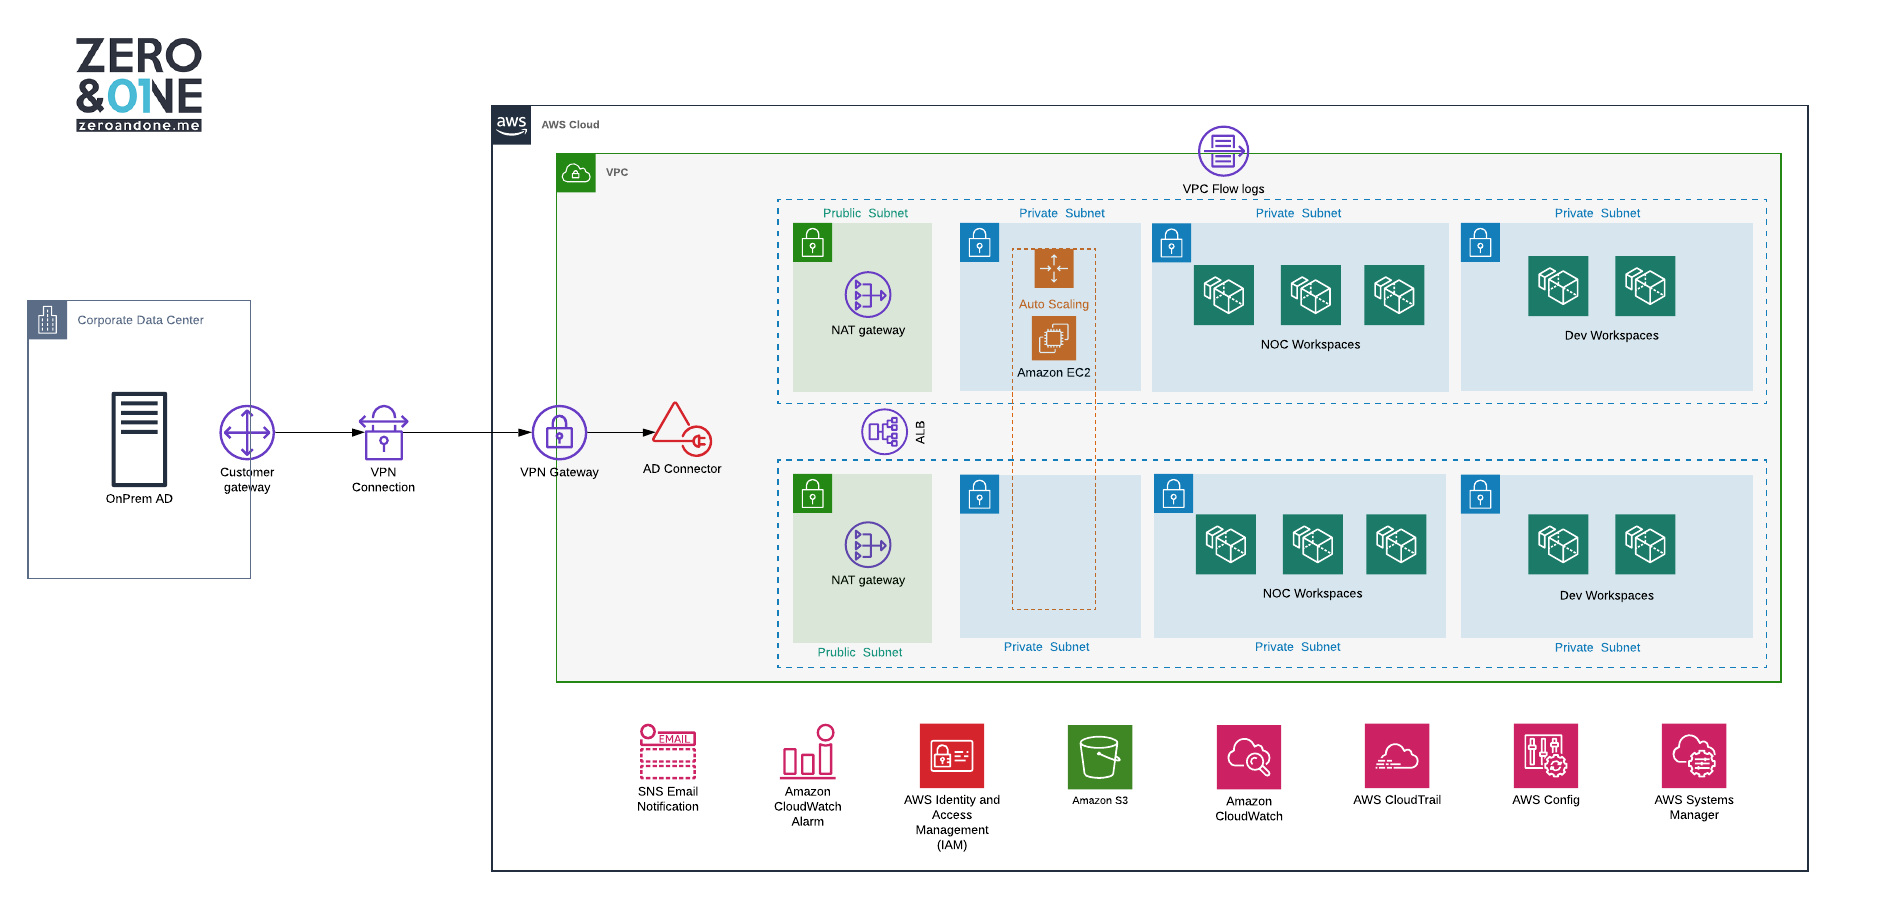Click the Amazon EC2 instance icon

pyautogui.click(x=1054, y=339)
